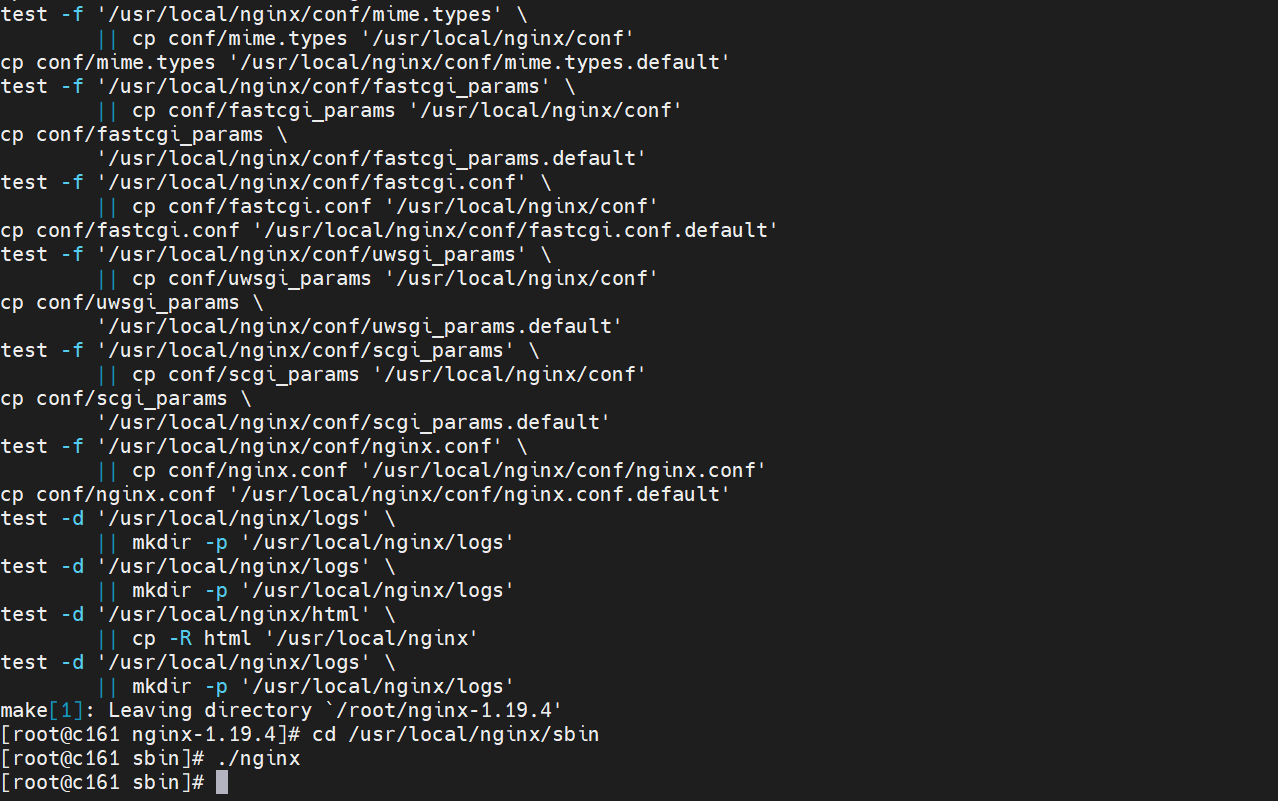
Task: Click the 'cd /usr/local/nginx/sbin' command
Action: tap(455, 735)
